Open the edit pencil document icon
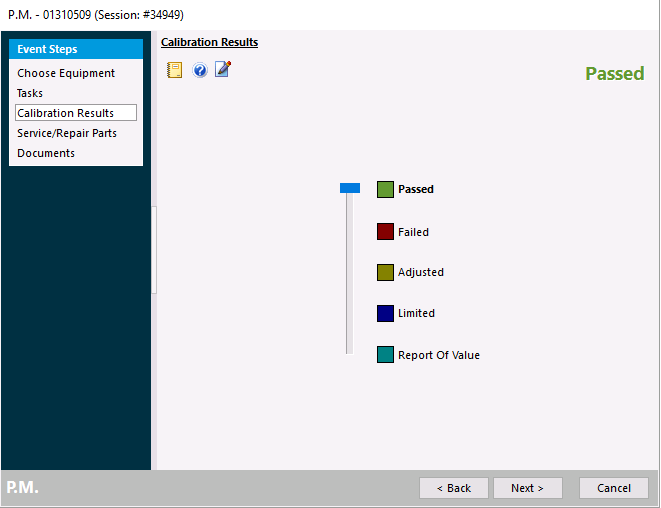The width and height of the screenshot is (661, 508). click(x=223, y=70)
